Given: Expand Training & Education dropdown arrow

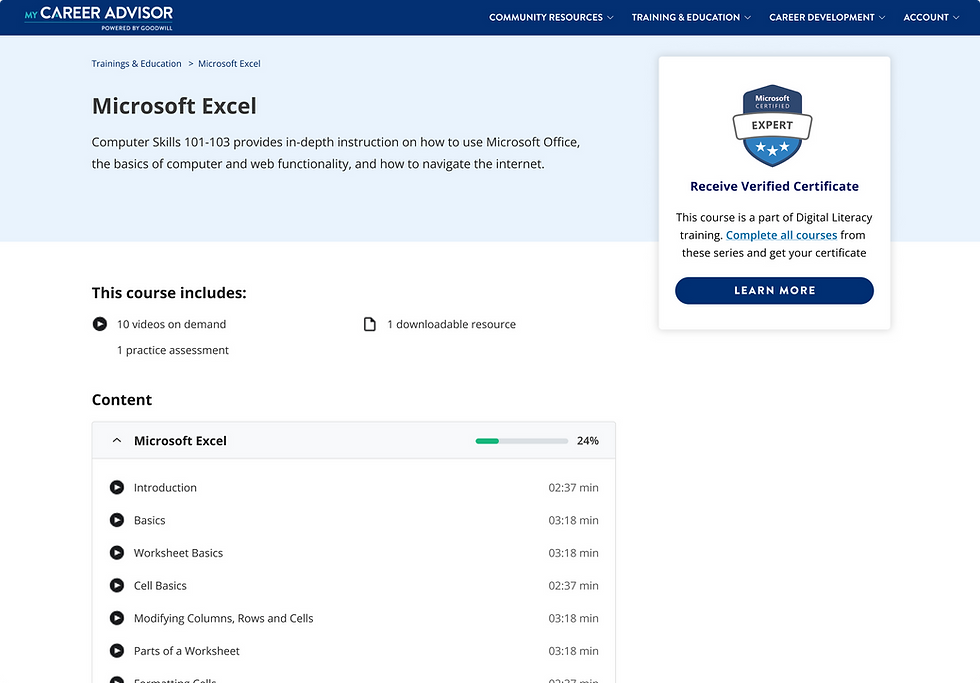Looking at the screenshot, I should point(748,17).
